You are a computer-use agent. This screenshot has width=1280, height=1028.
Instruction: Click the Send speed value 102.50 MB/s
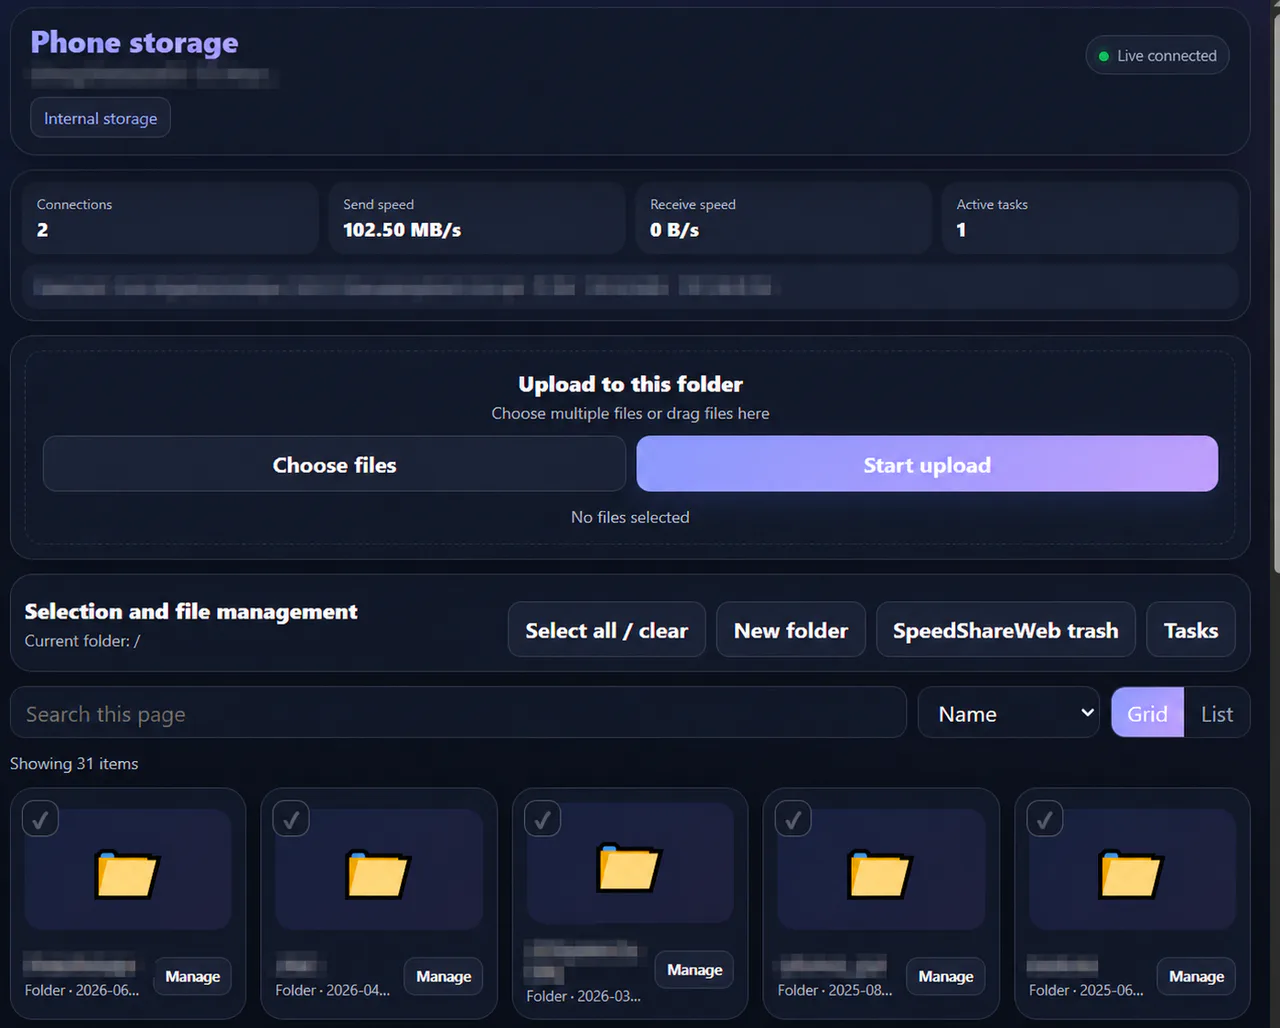tap(402, 230)
